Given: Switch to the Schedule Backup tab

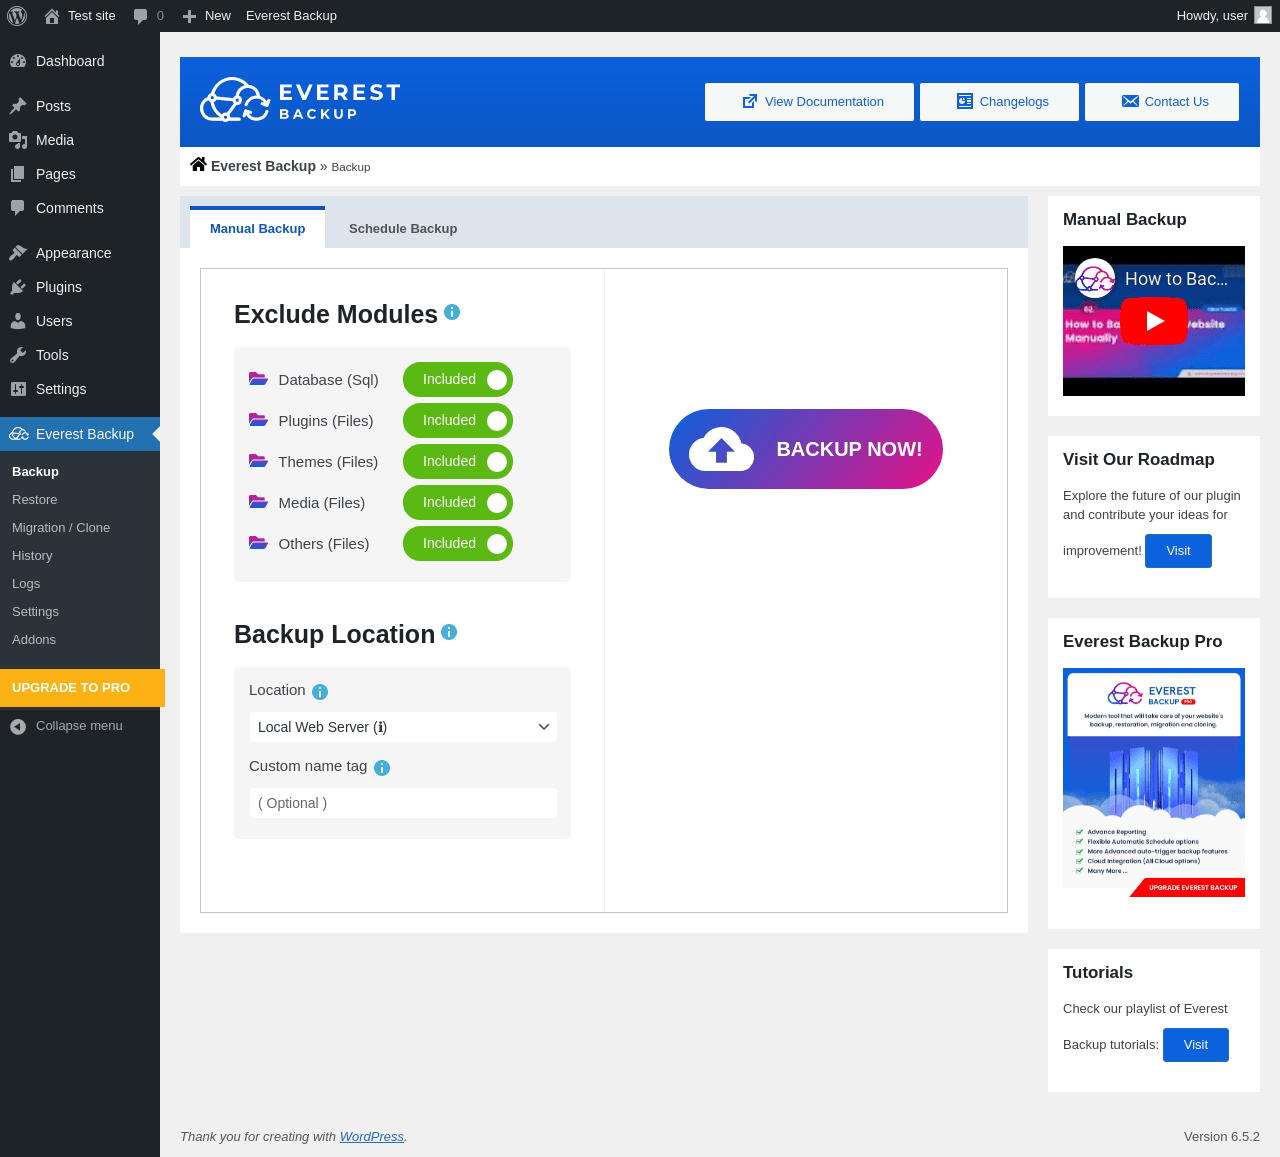Looking at the screenshot, I should [403, 228].
